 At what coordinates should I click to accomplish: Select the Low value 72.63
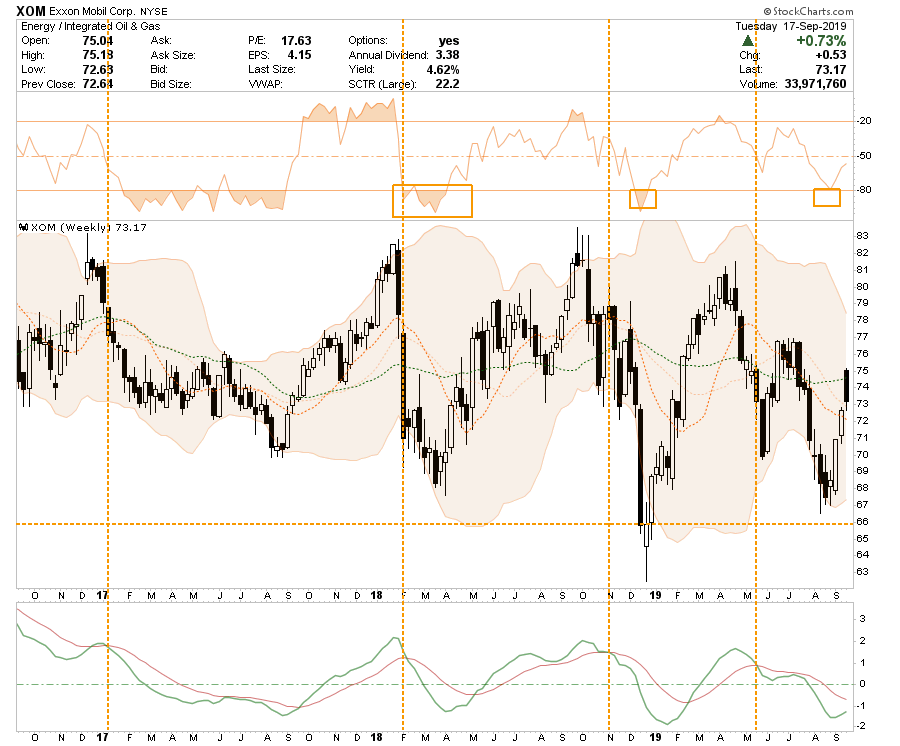pos(98,69)
